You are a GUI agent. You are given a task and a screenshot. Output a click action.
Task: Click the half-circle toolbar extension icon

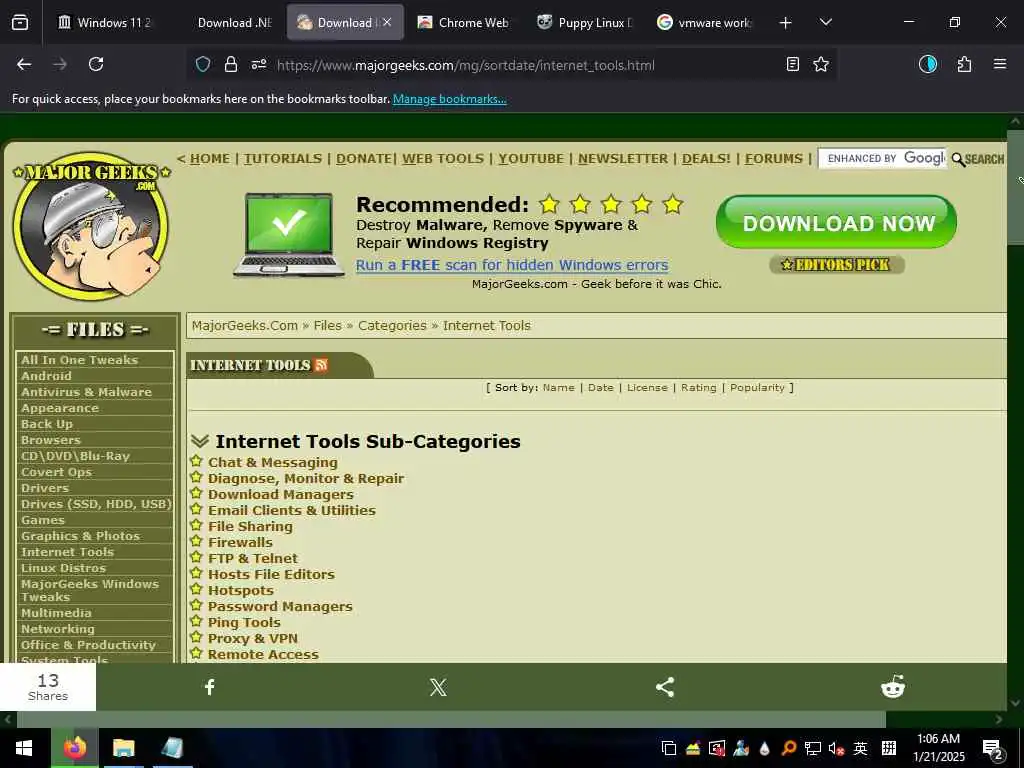928,64
